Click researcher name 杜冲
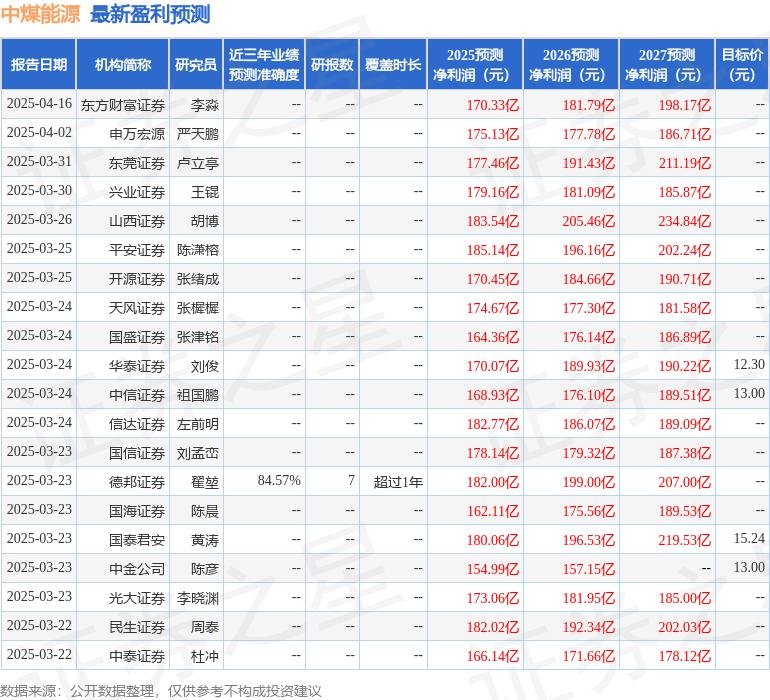The width and height of the screenshot is (770, 700). tap(205, 656)
